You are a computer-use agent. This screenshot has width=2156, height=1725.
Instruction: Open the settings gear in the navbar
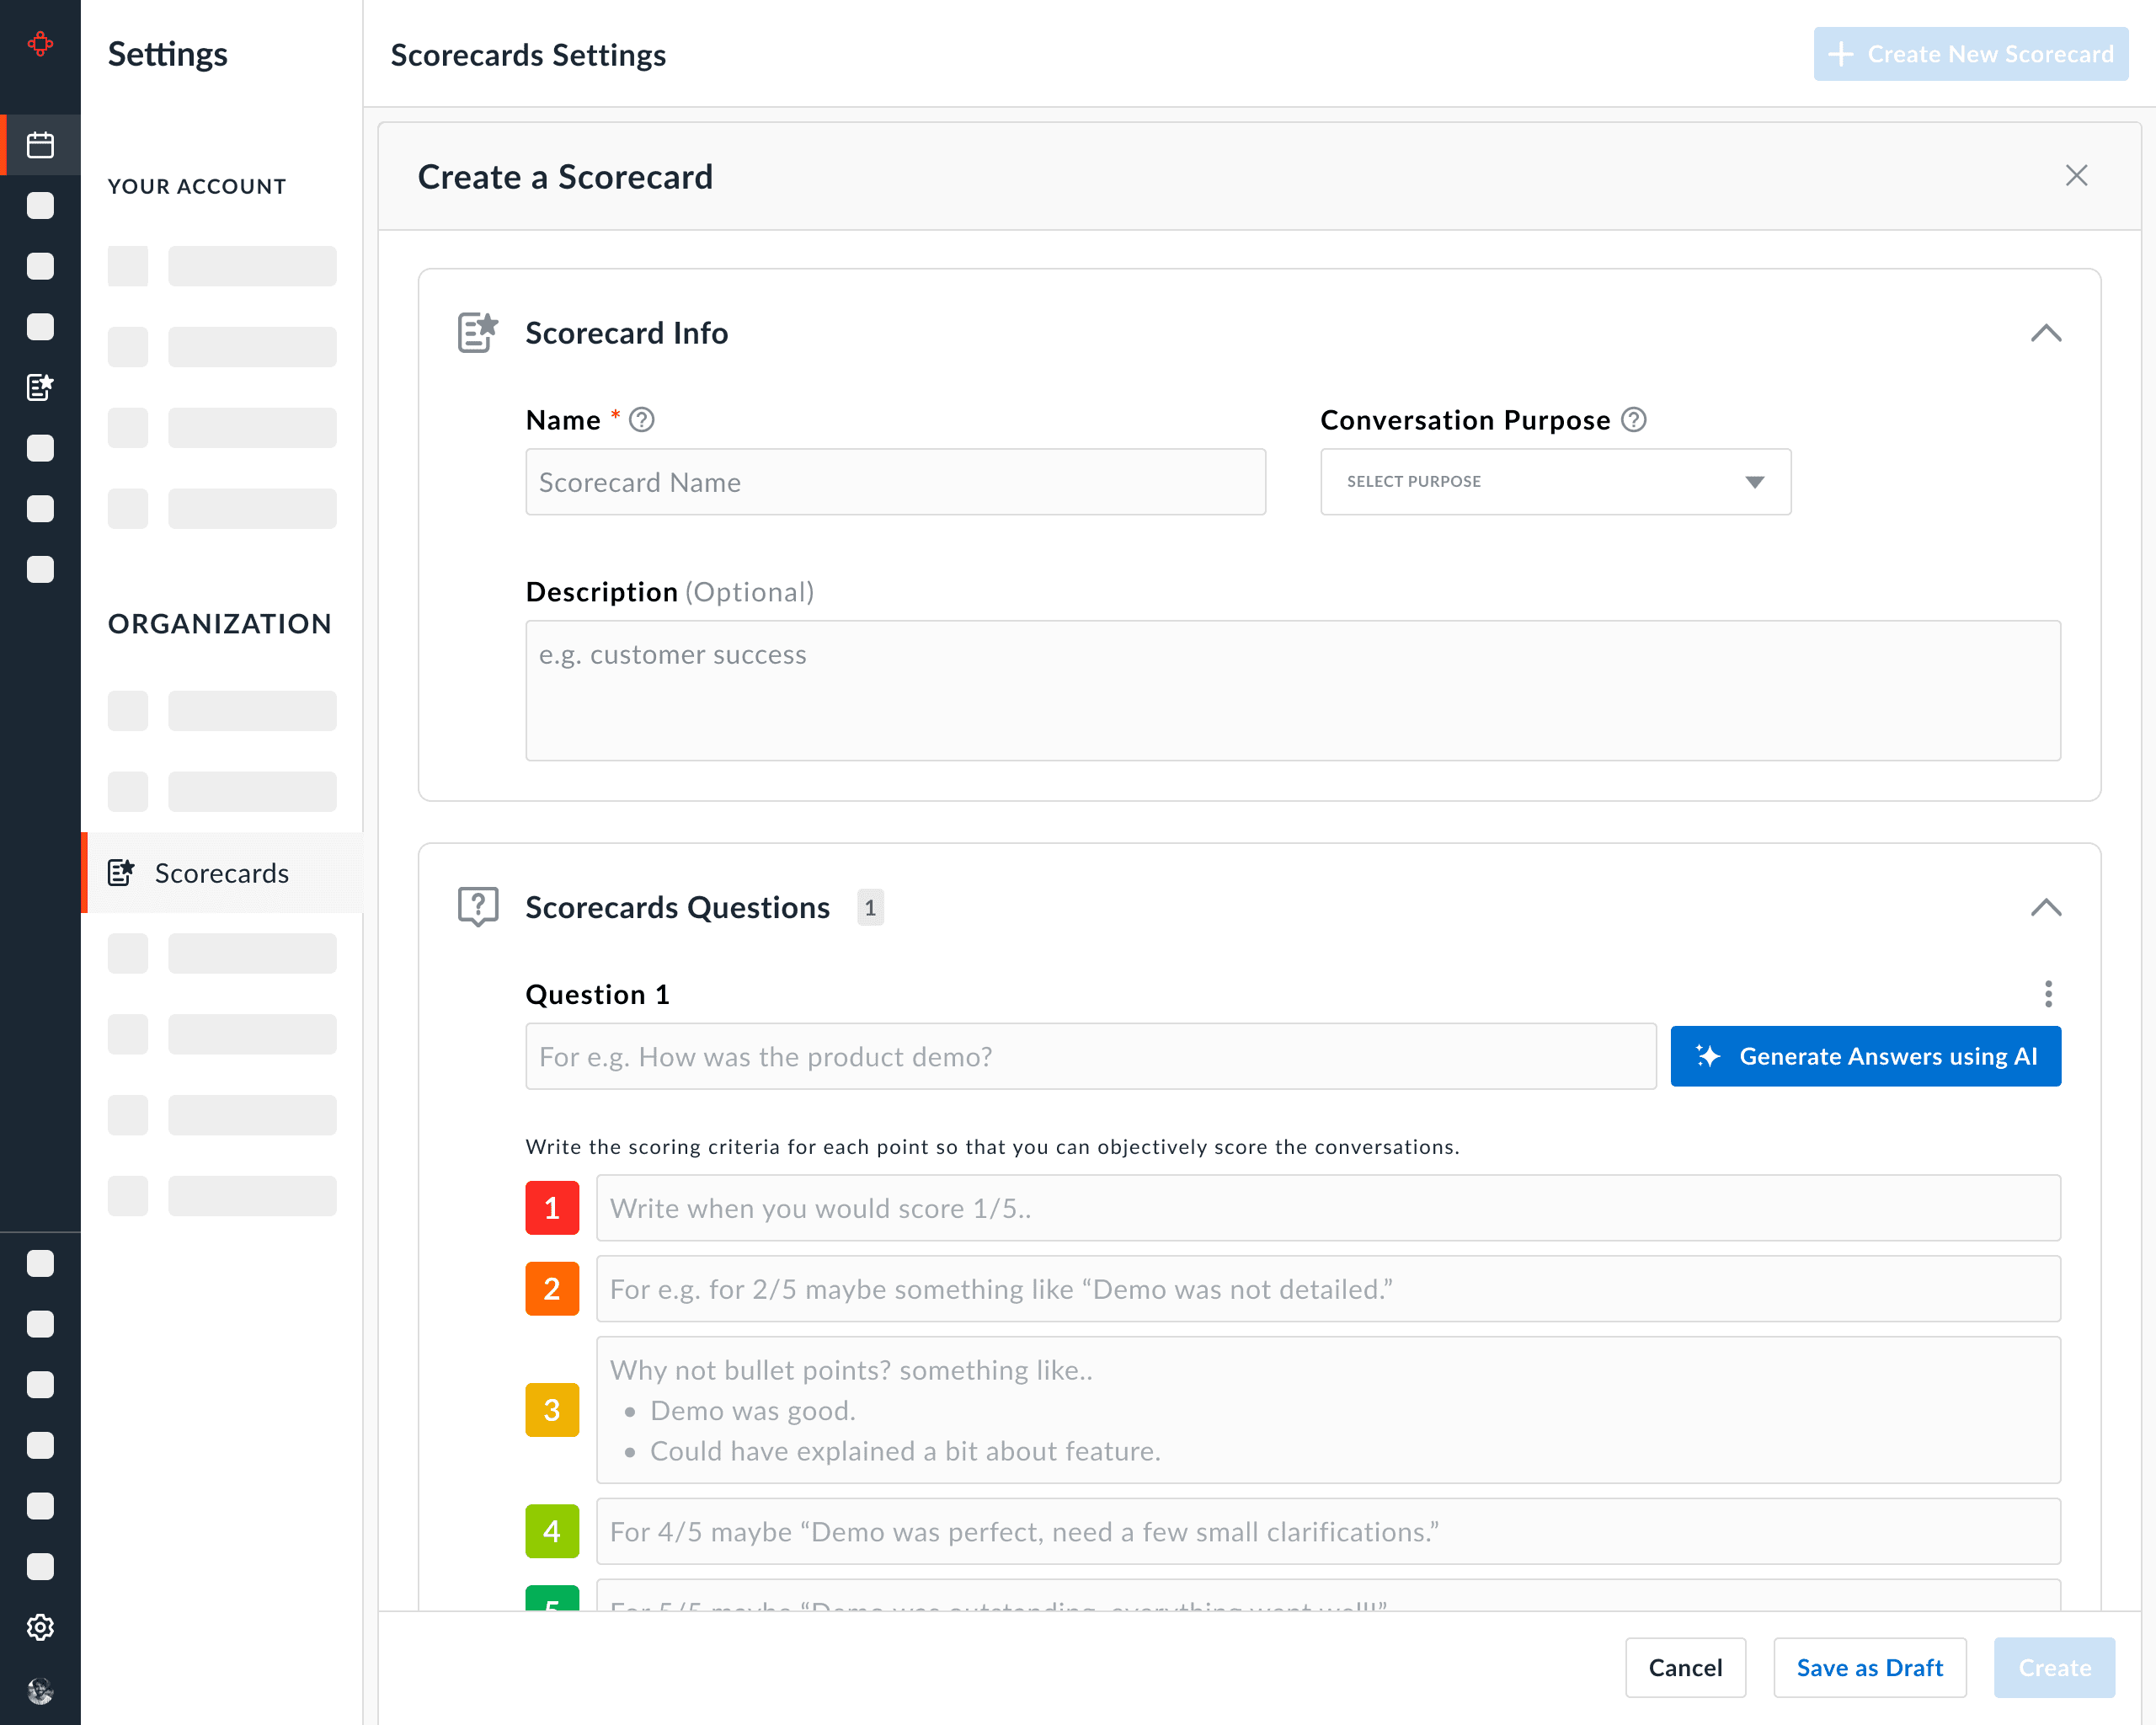pyautogui.click(x=40, y=1627)
